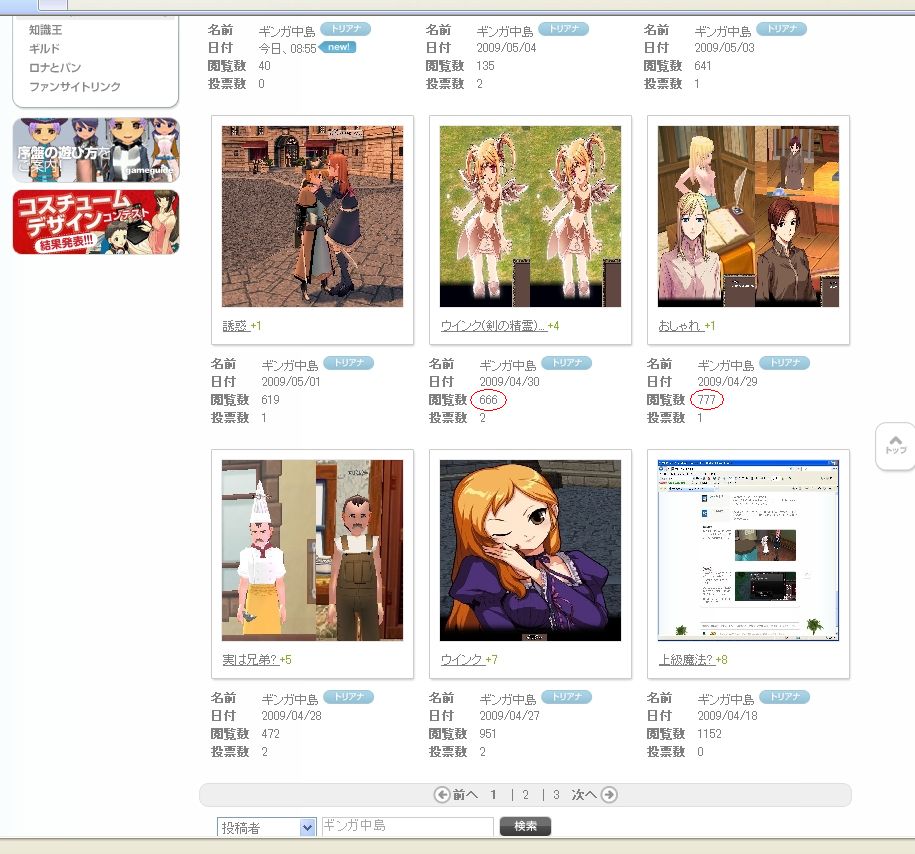Open the コスチュームデザイン contest banner
915x854 pixels.
tap(96, 222)
